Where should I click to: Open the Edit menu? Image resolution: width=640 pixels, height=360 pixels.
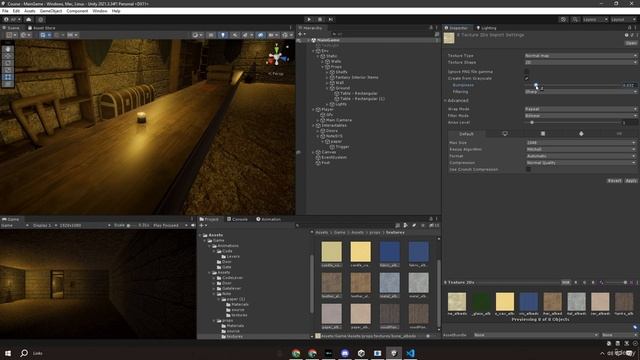click(16, 11)
